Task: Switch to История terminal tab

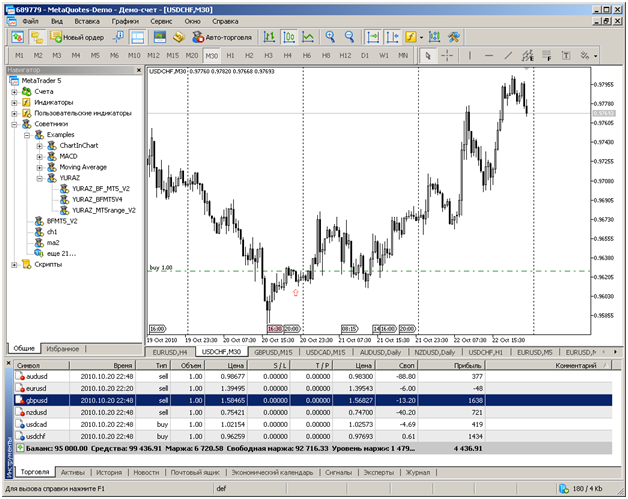Action: (109, 472)
